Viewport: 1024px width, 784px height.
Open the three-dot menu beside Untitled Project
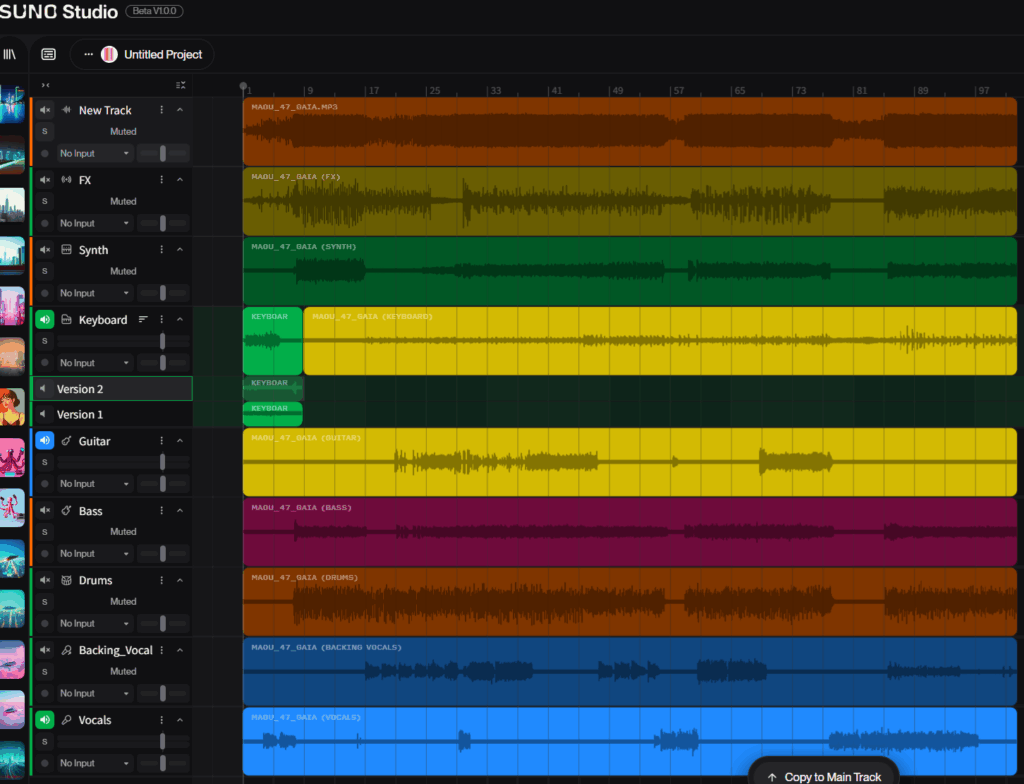pos(88,54)
